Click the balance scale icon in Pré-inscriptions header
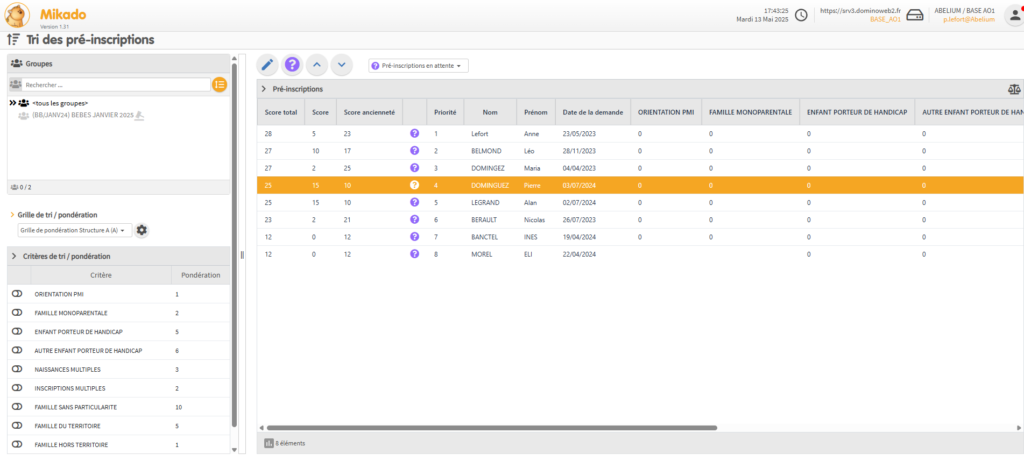This screenshot has height=461, width=1024. point(1014,89)
